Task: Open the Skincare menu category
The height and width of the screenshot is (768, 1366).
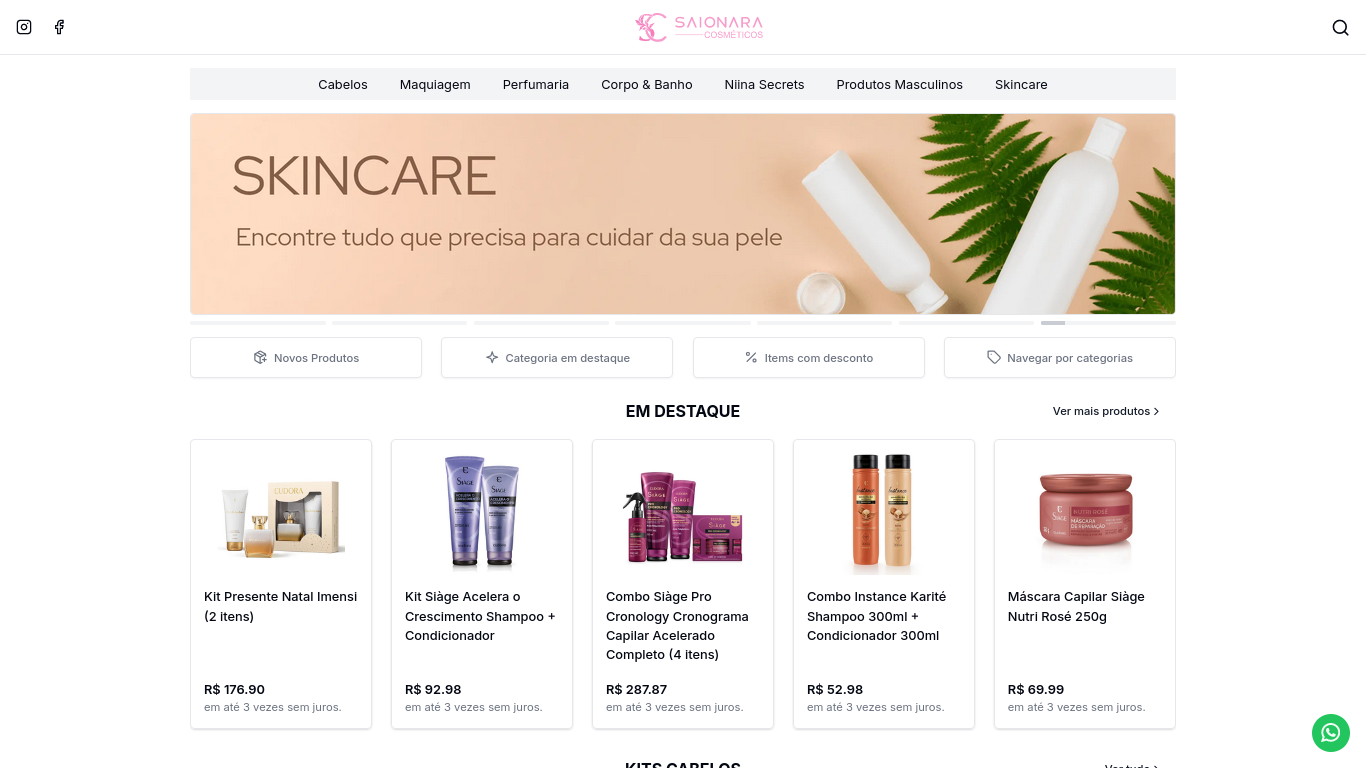Action: point(1021,84)
